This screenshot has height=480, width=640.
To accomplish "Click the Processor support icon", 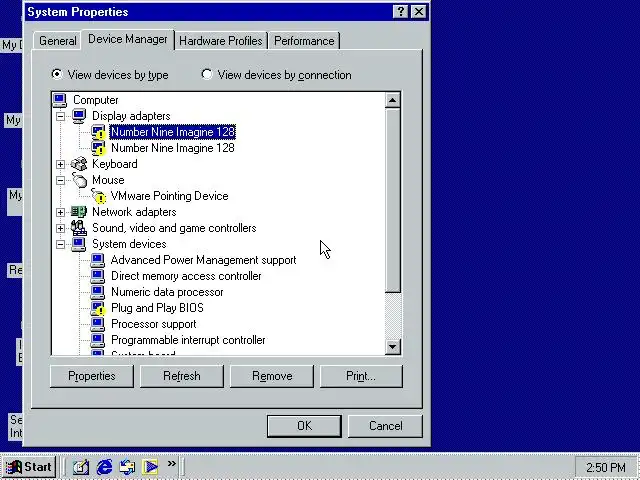I will [98, 324].
